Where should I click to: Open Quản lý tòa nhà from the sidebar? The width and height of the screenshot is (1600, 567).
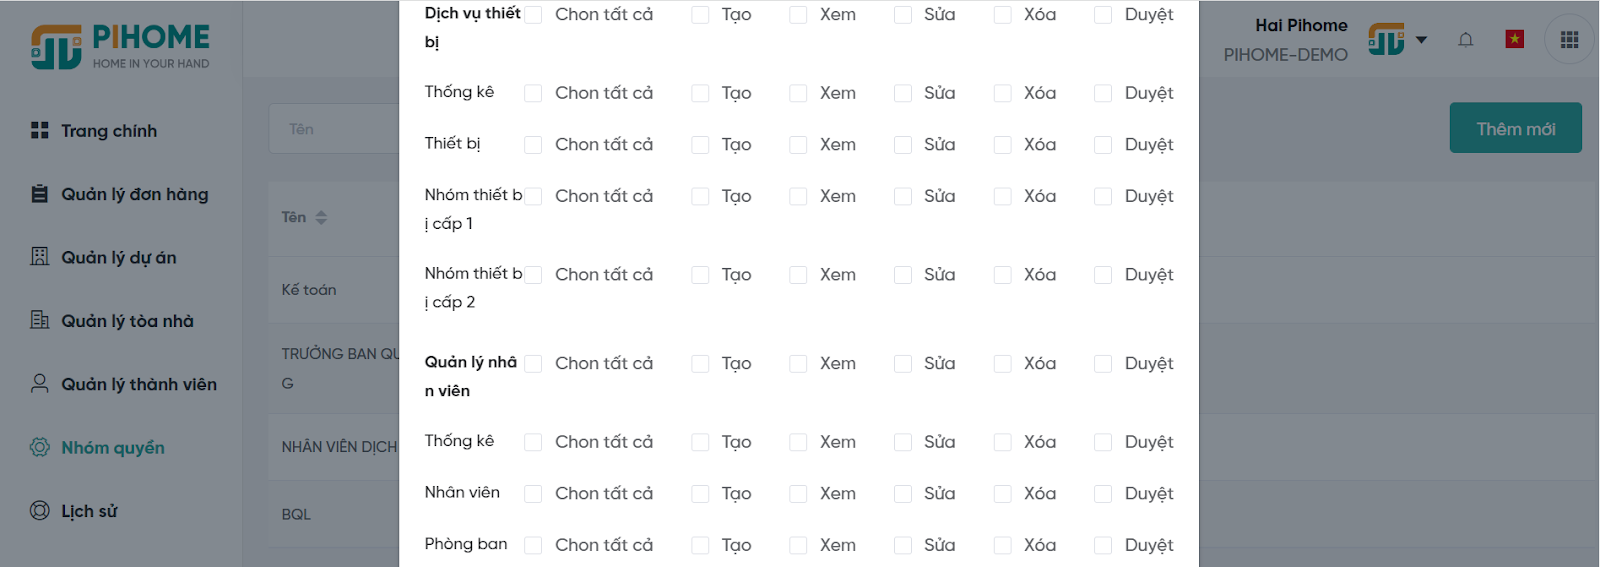[x=127, y=321]
